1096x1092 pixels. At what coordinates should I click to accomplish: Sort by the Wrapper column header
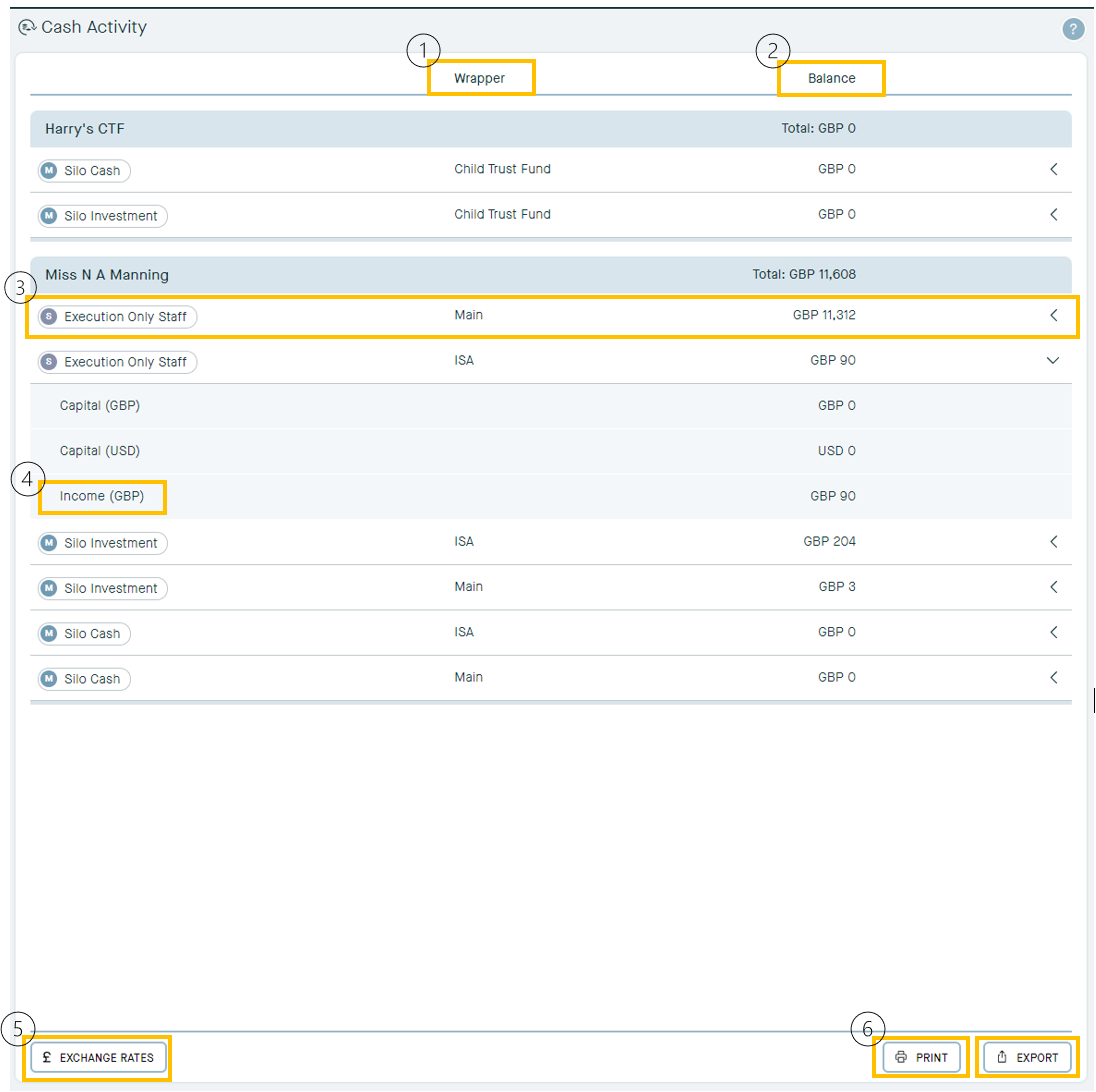pos(480,78)
